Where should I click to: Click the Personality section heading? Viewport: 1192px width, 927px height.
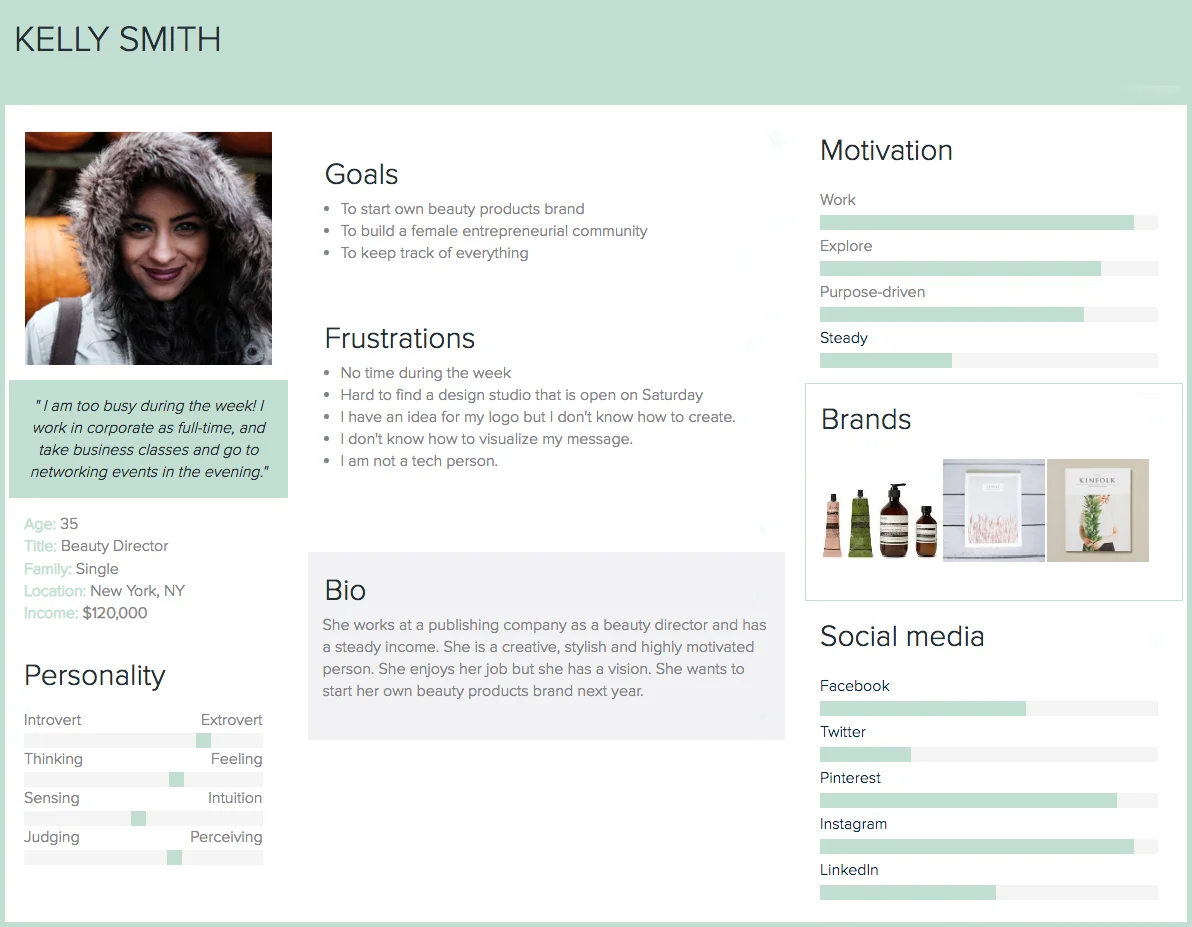coord(95,676)
